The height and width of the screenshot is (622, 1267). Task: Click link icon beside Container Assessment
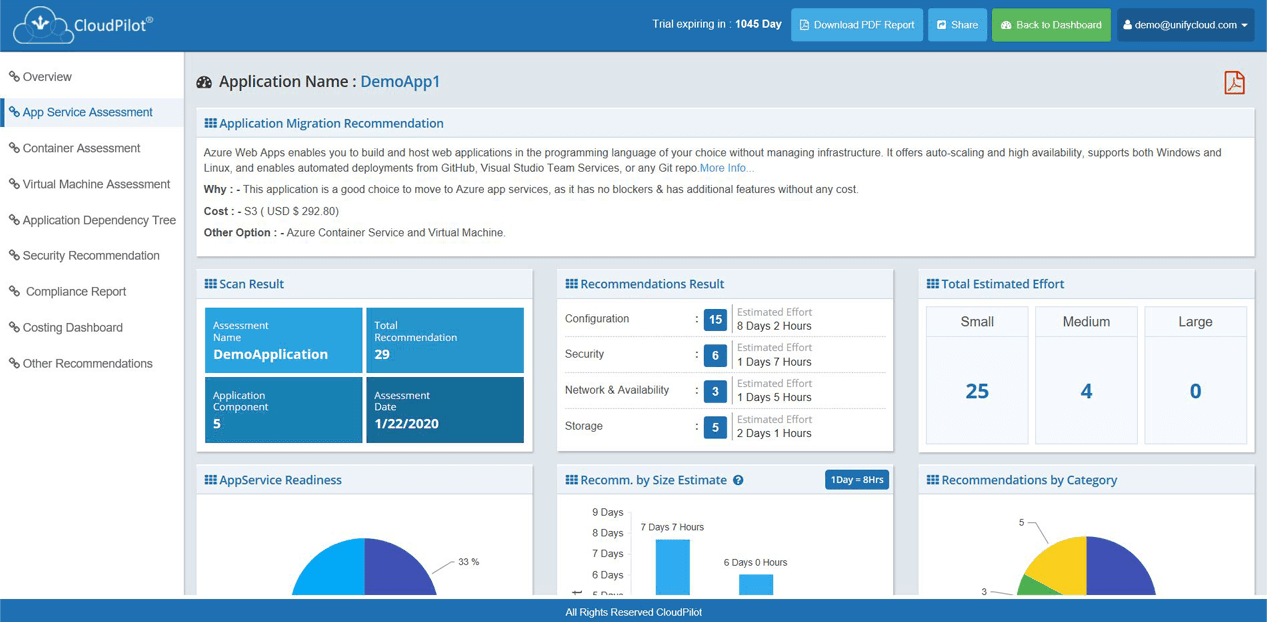14,148
